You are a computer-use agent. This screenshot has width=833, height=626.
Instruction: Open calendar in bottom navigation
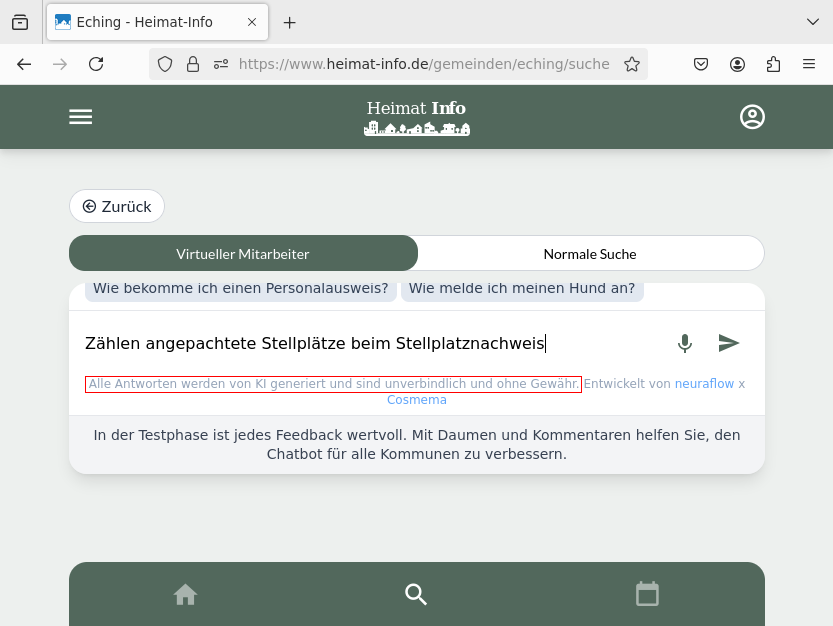click(x=647, y=595)
